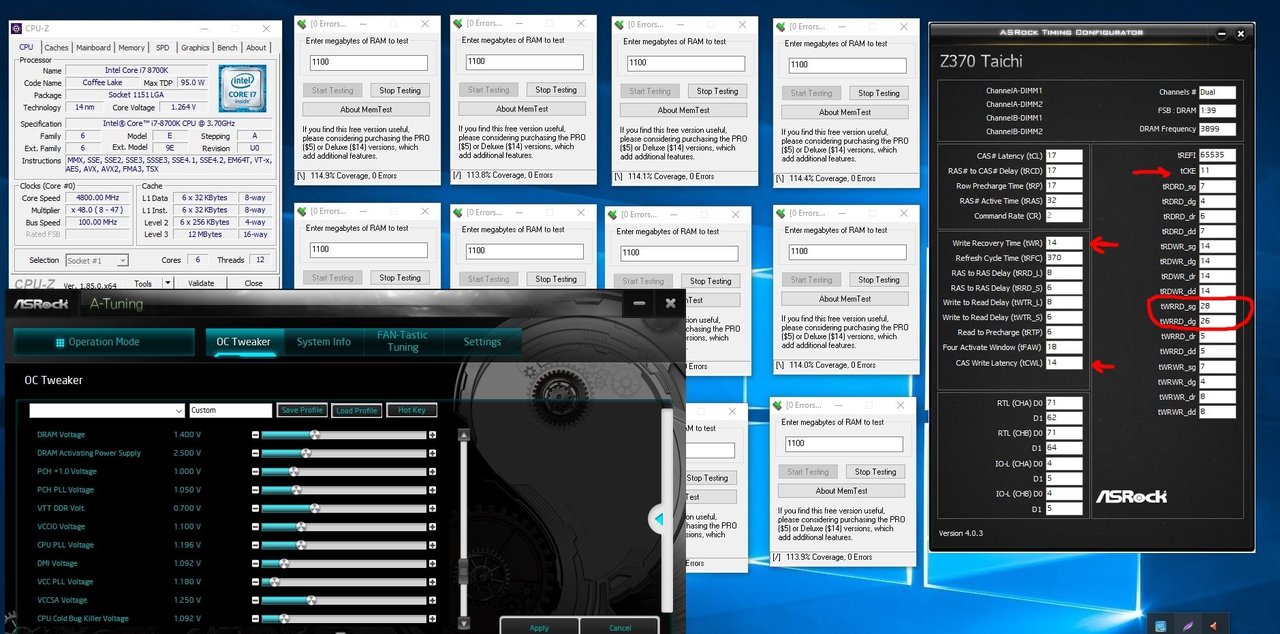
Task: Open the OC Tweaker profile dropdown
Action: (x=179, y=410)
